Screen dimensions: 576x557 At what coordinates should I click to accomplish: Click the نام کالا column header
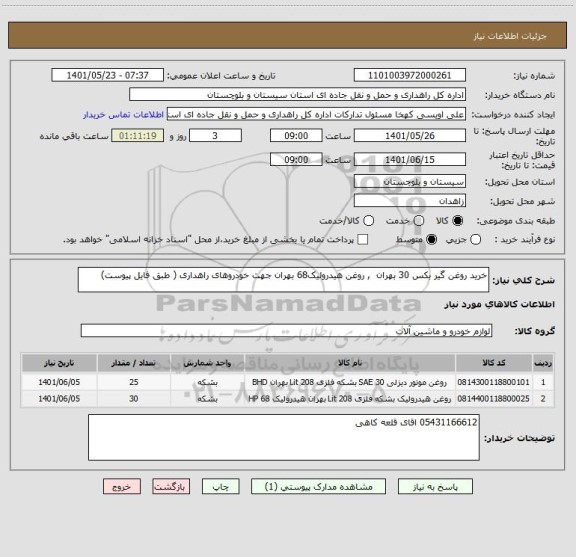(x=350, y=363)
